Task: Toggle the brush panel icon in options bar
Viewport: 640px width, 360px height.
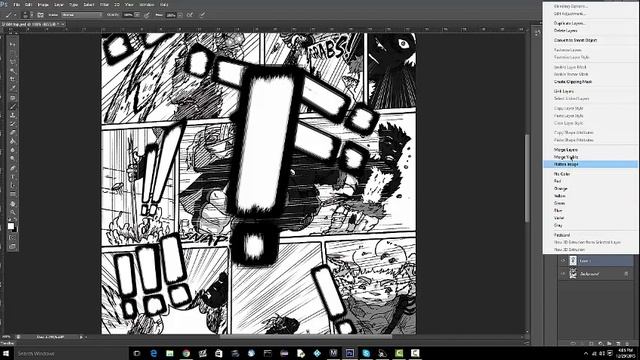Action: (x=40, y=15)
